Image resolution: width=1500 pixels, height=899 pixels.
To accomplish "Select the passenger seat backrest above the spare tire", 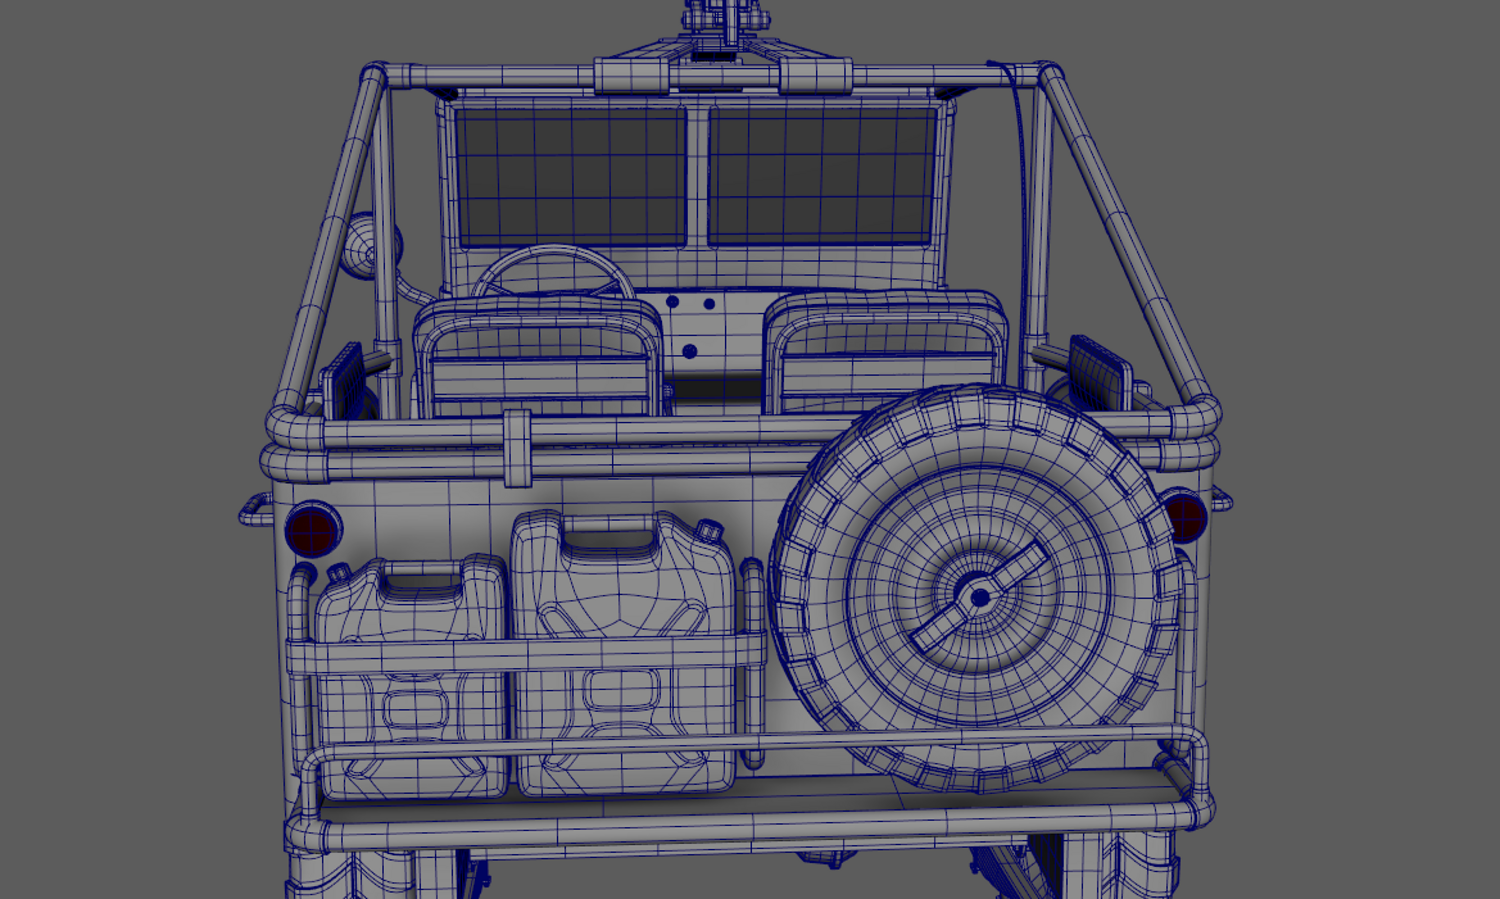I will [x=886, y=350].
